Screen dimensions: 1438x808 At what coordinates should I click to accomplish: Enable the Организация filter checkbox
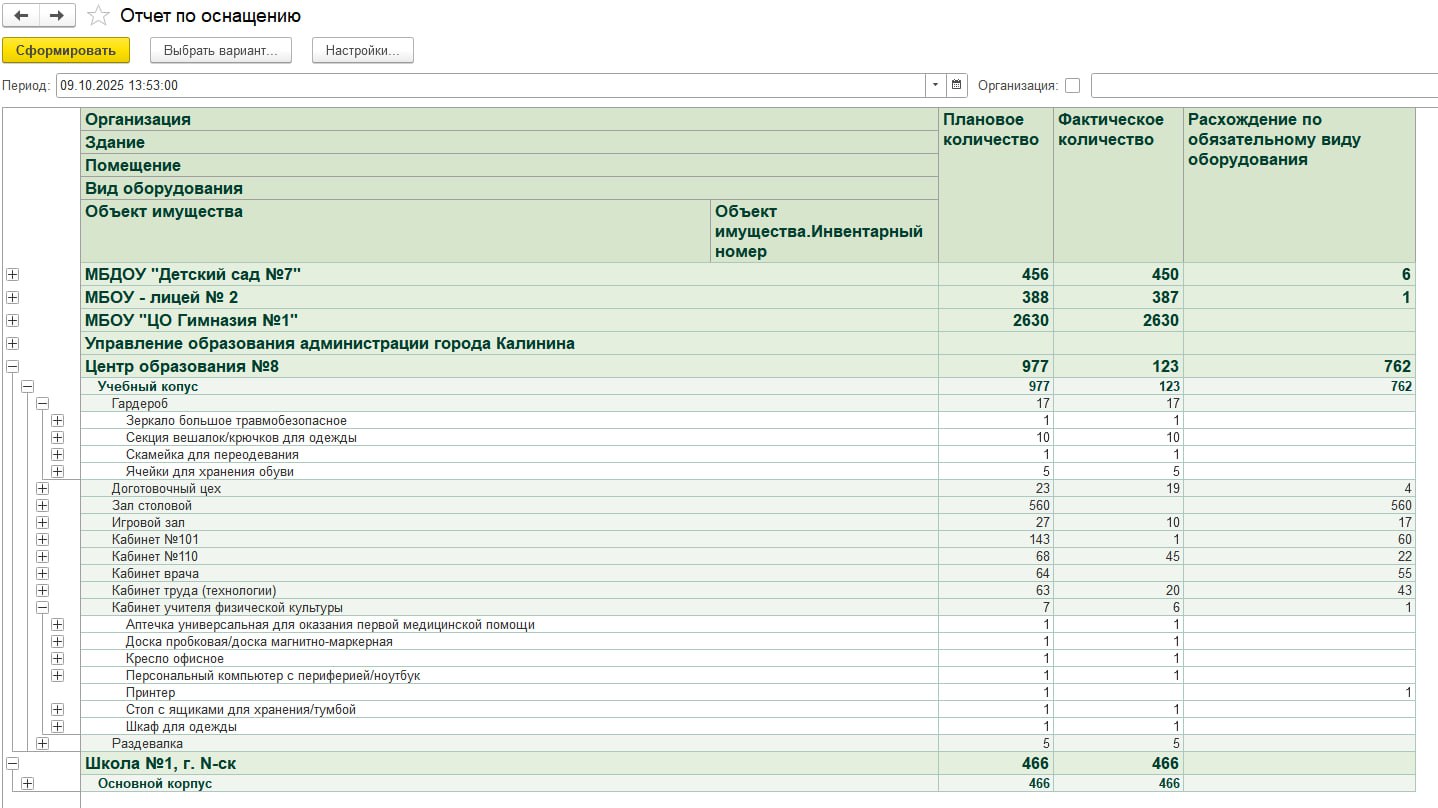click(x=1072, y=86)
